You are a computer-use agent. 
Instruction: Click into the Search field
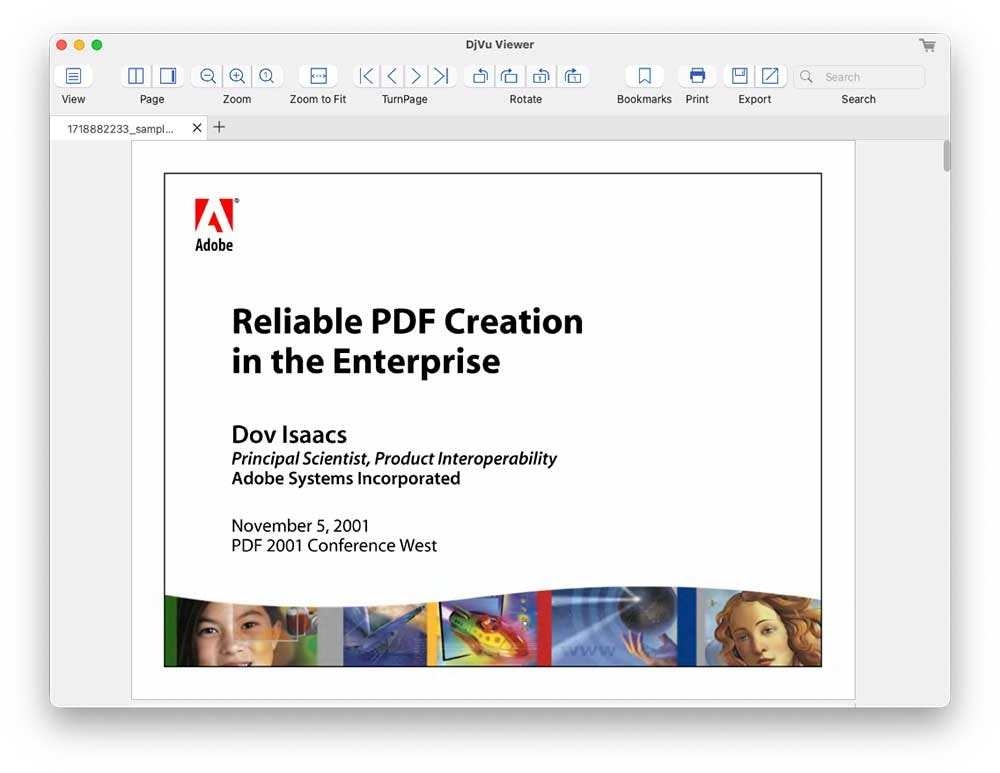[859, 77]
